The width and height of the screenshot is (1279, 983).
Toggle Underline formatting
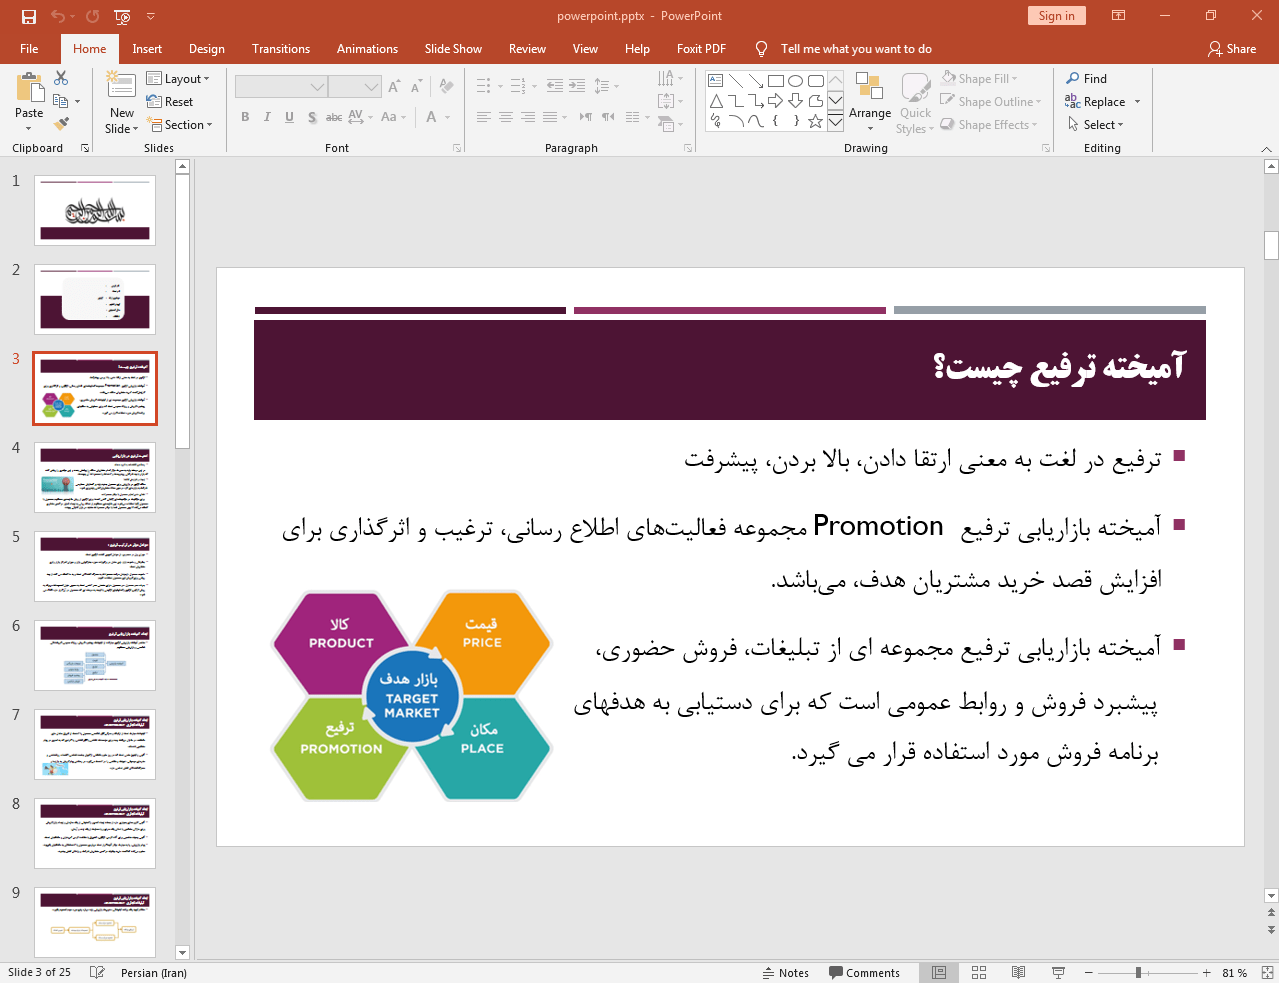pyautogui.click(x=289, y=117)
